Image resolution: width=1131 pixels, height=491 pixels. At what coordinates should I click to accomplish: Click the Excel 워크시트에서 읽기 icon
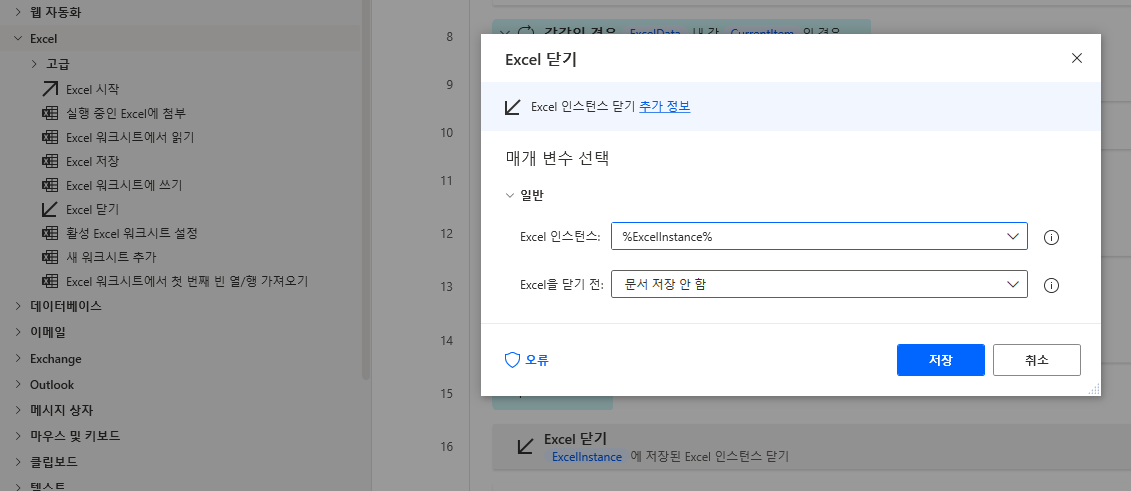[50, 137]
